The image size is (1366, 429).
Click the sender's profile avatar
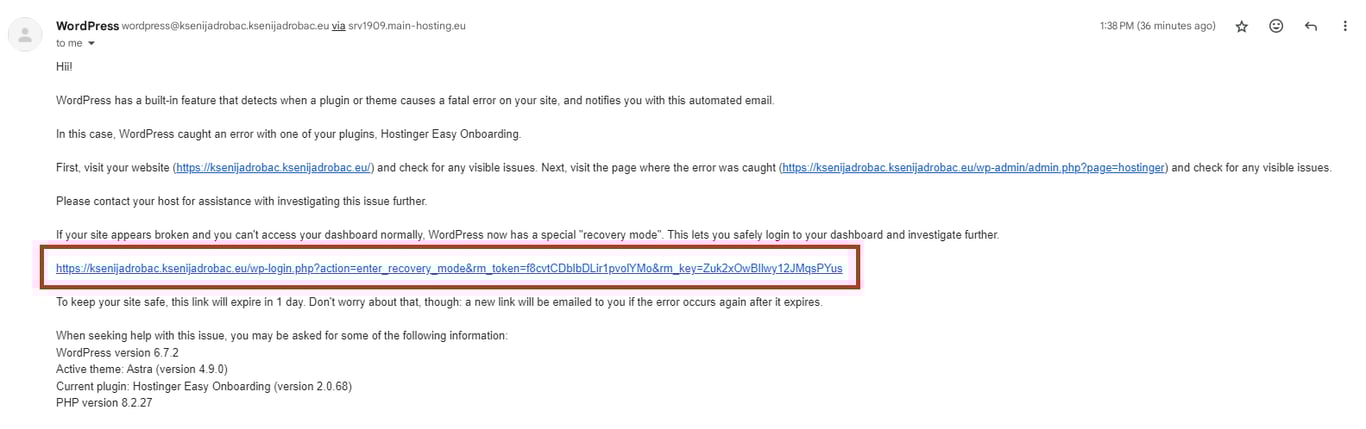(23, 34)
